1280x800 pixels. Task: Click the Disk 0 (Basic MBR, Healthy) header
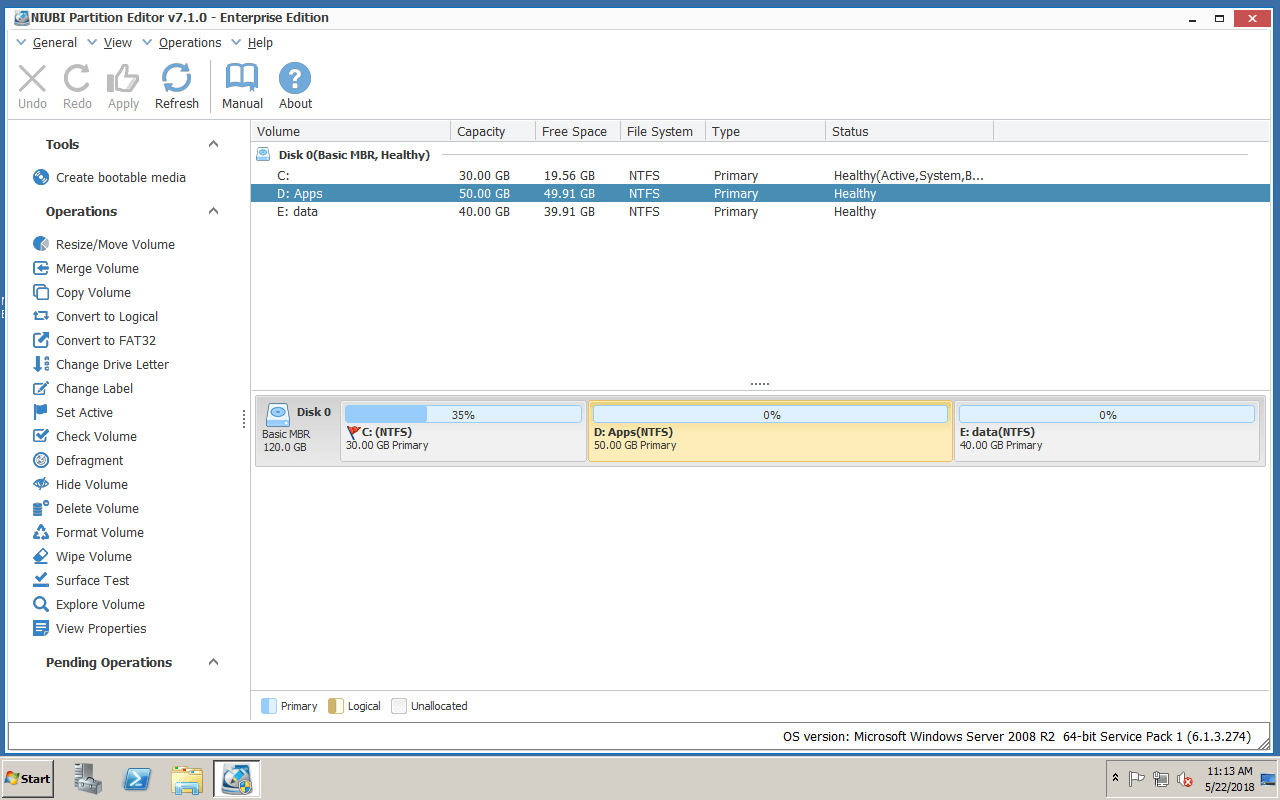click(354, 155)
